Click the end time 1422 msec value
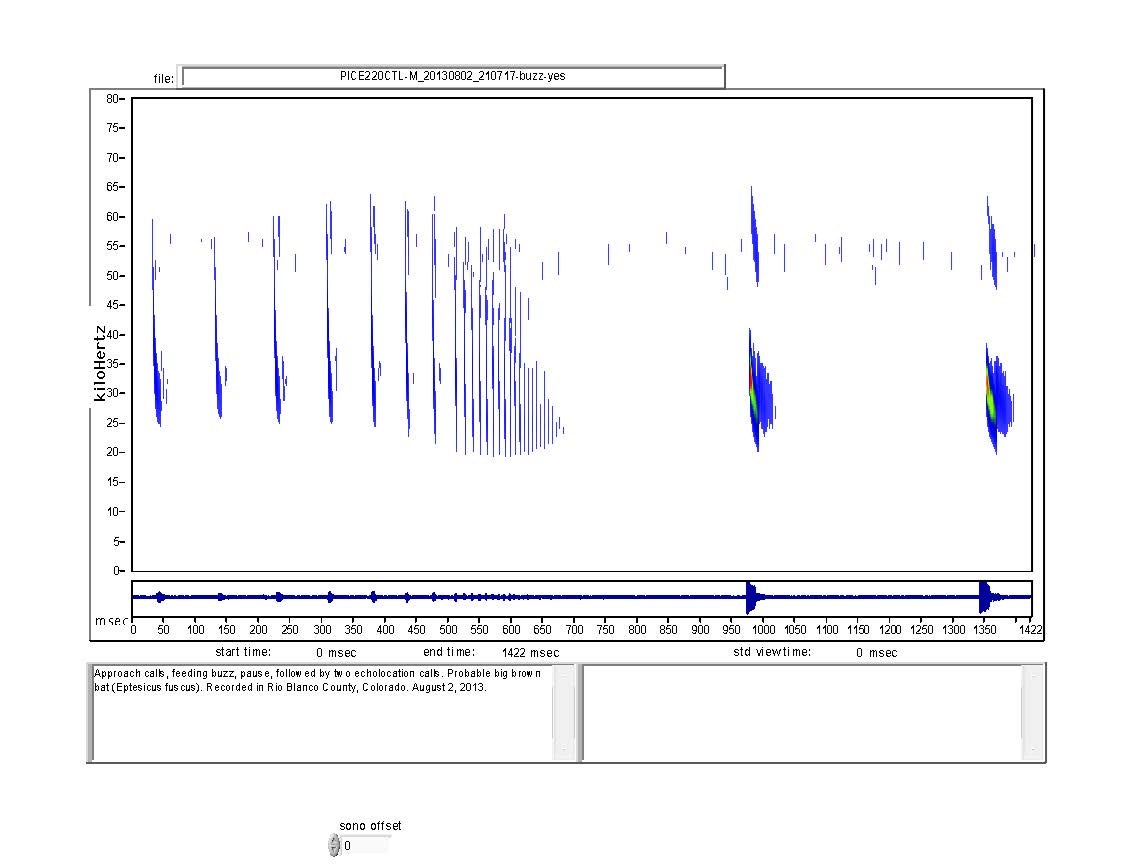This screenshot has width=1122, height=867. [530, 652]
